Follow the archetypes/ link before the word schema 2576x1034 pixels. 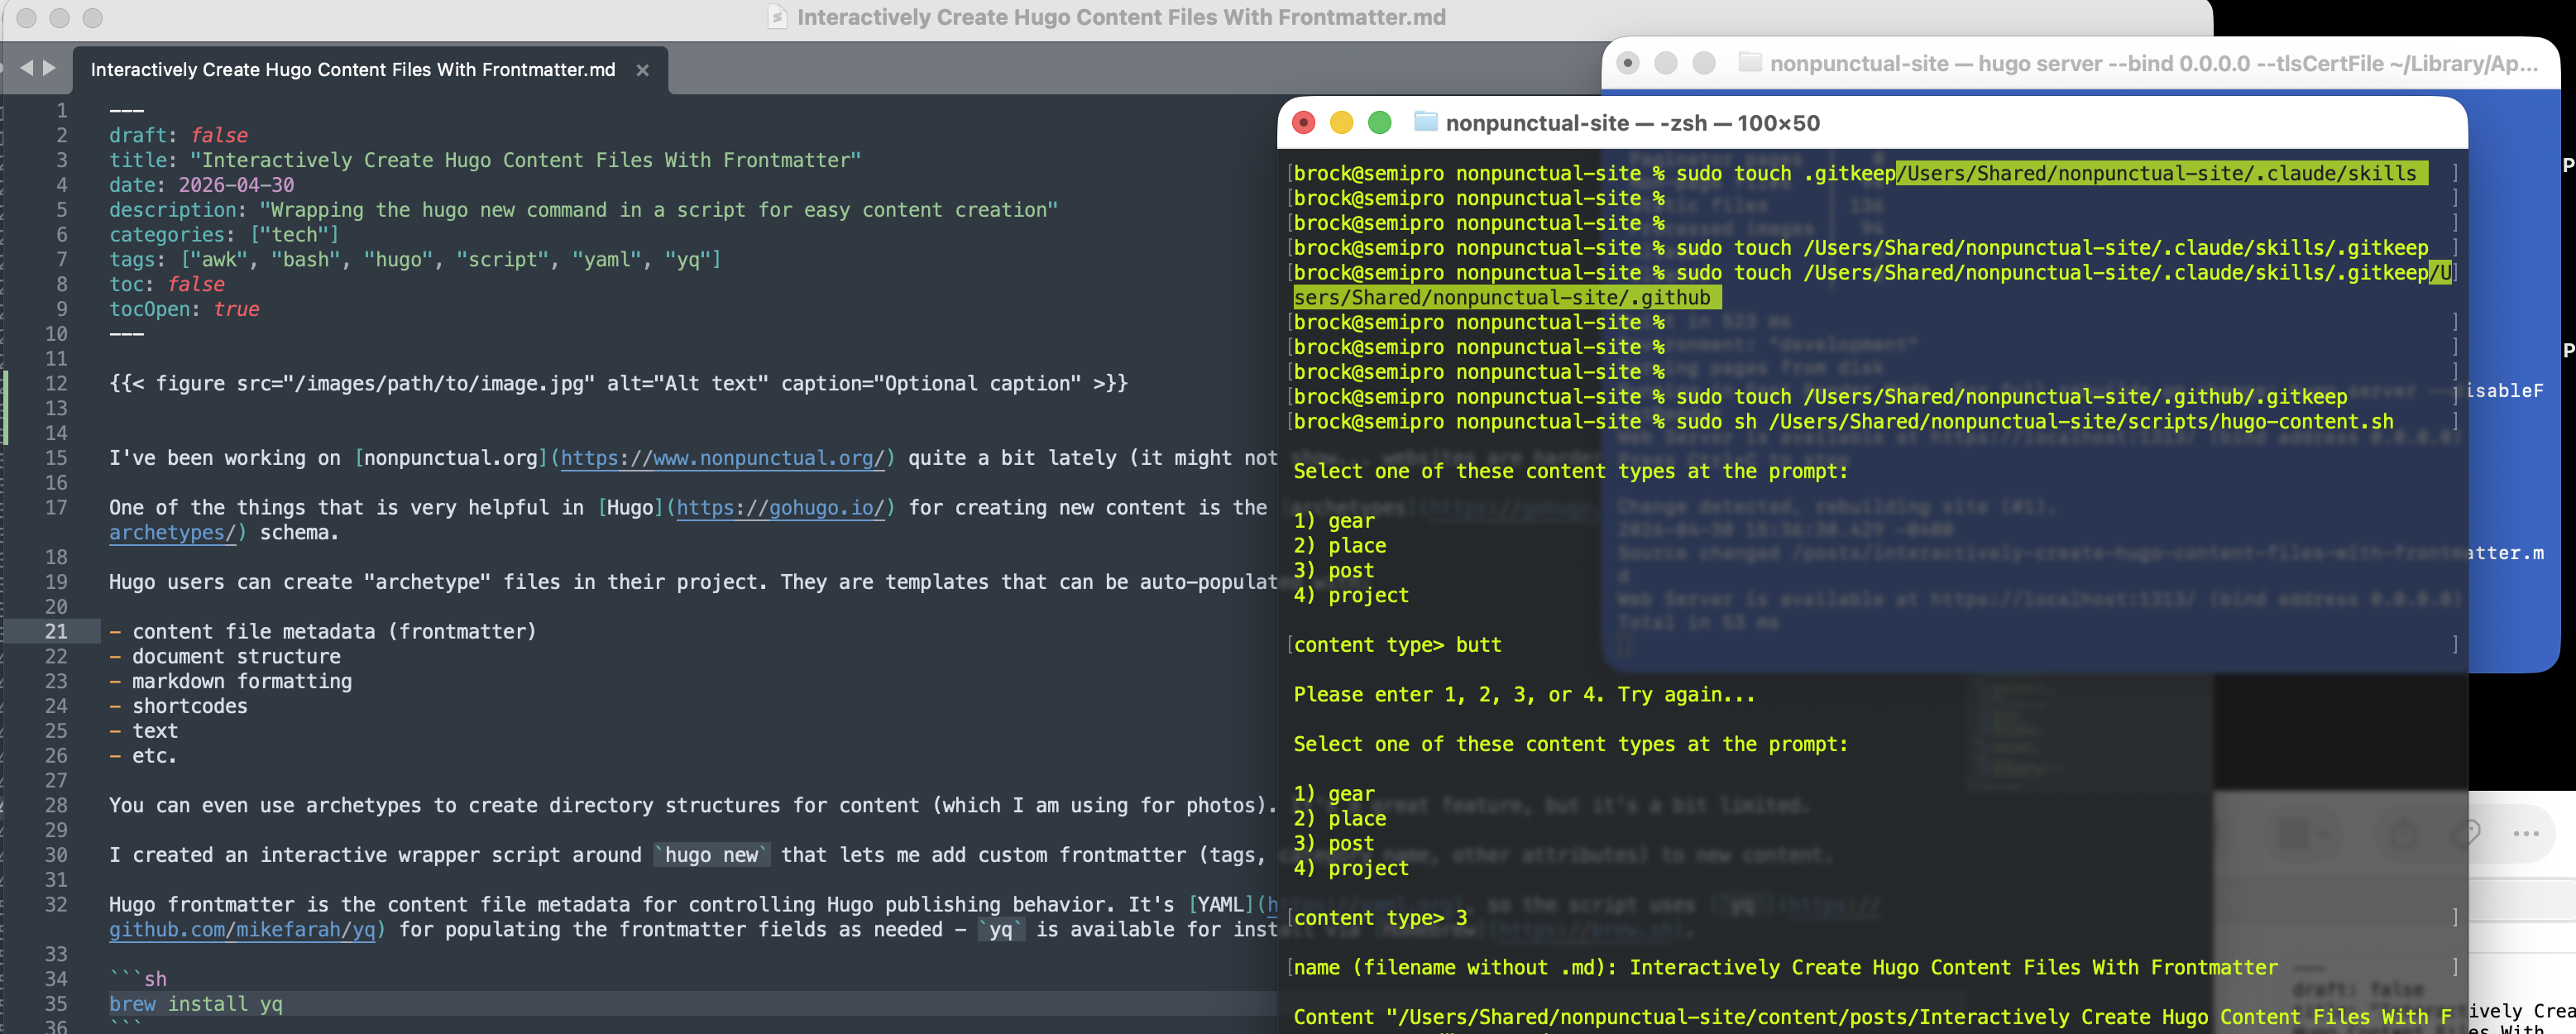[172, 533]
